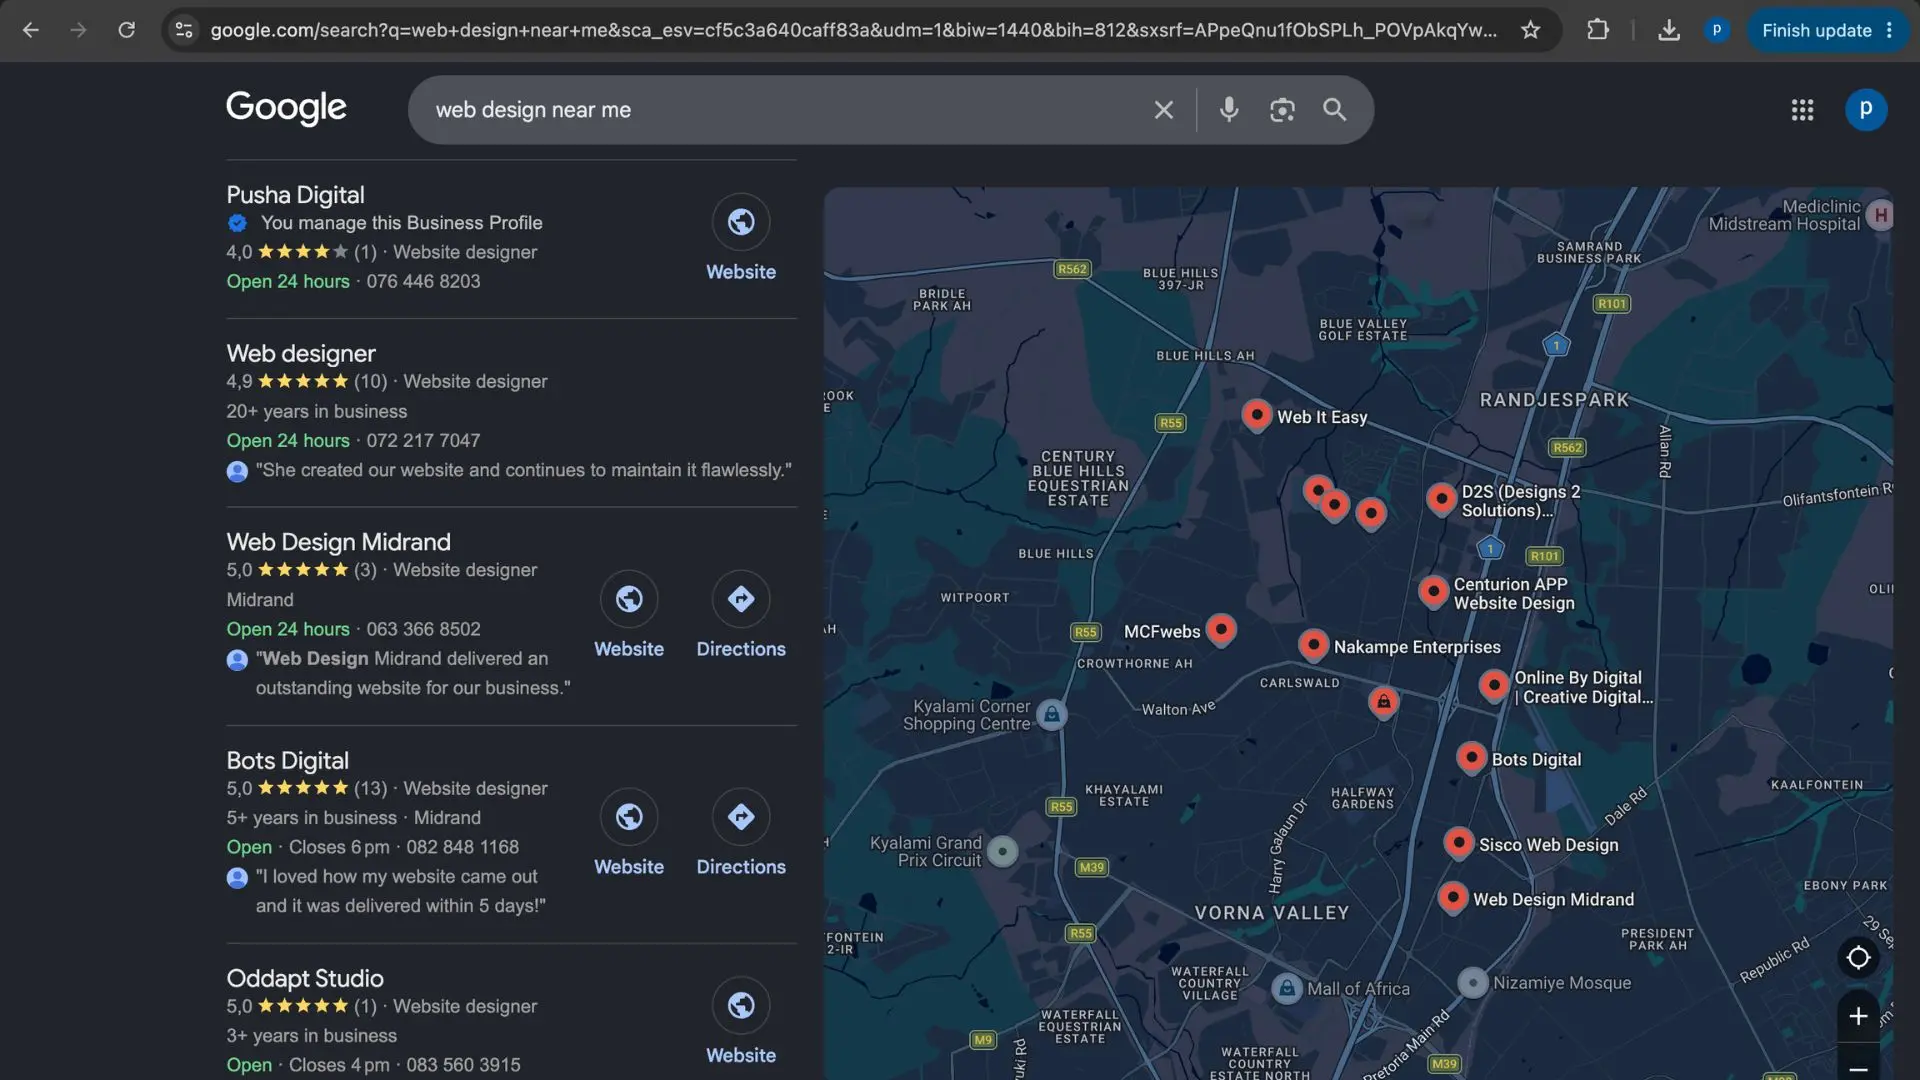Click the VORNA VALLEY map label
The image size is (1920, 1080).
coord(1272,913)
